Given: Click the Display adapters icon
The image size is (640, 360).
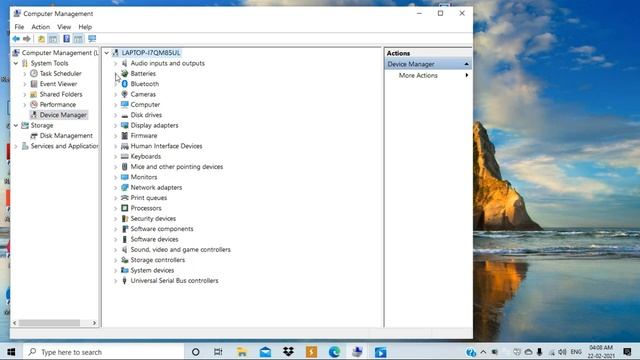Looking at the screenshot, I should point(124,125).
